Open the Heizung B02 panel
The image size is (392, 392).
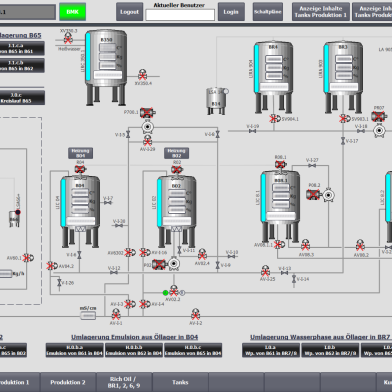point(177,153)
